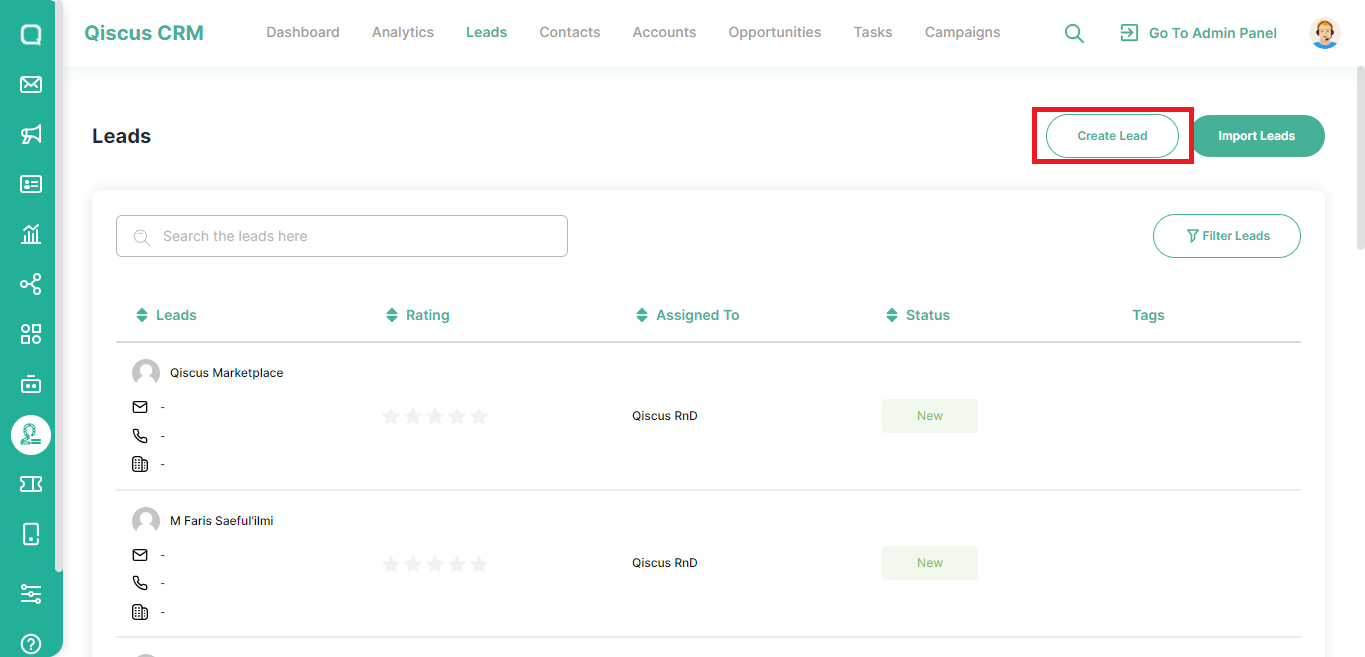Go To Admin Panel link
This screenshot has height=657, width=1365.
pyautogui.click(x=1199, y=33)
